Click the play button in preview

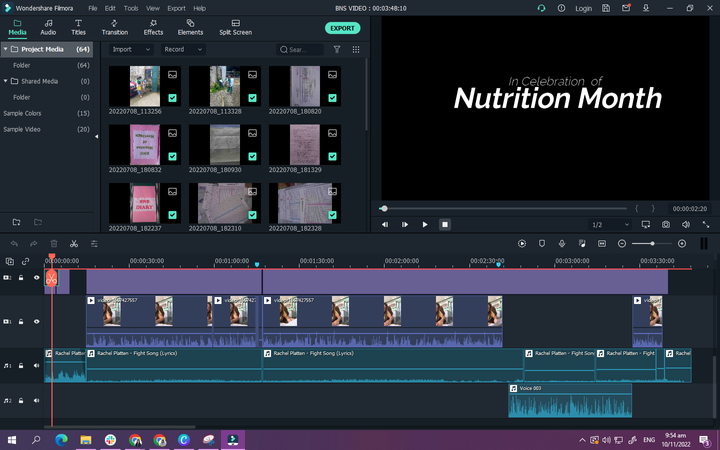[x=425, y=225]
